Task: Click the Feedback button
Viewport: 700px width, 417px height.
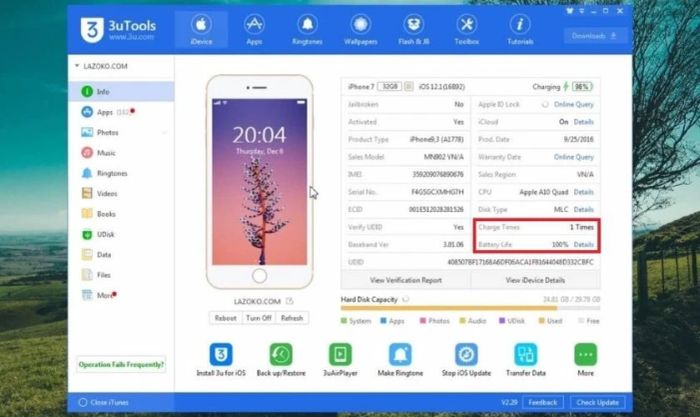Action: 542,402
